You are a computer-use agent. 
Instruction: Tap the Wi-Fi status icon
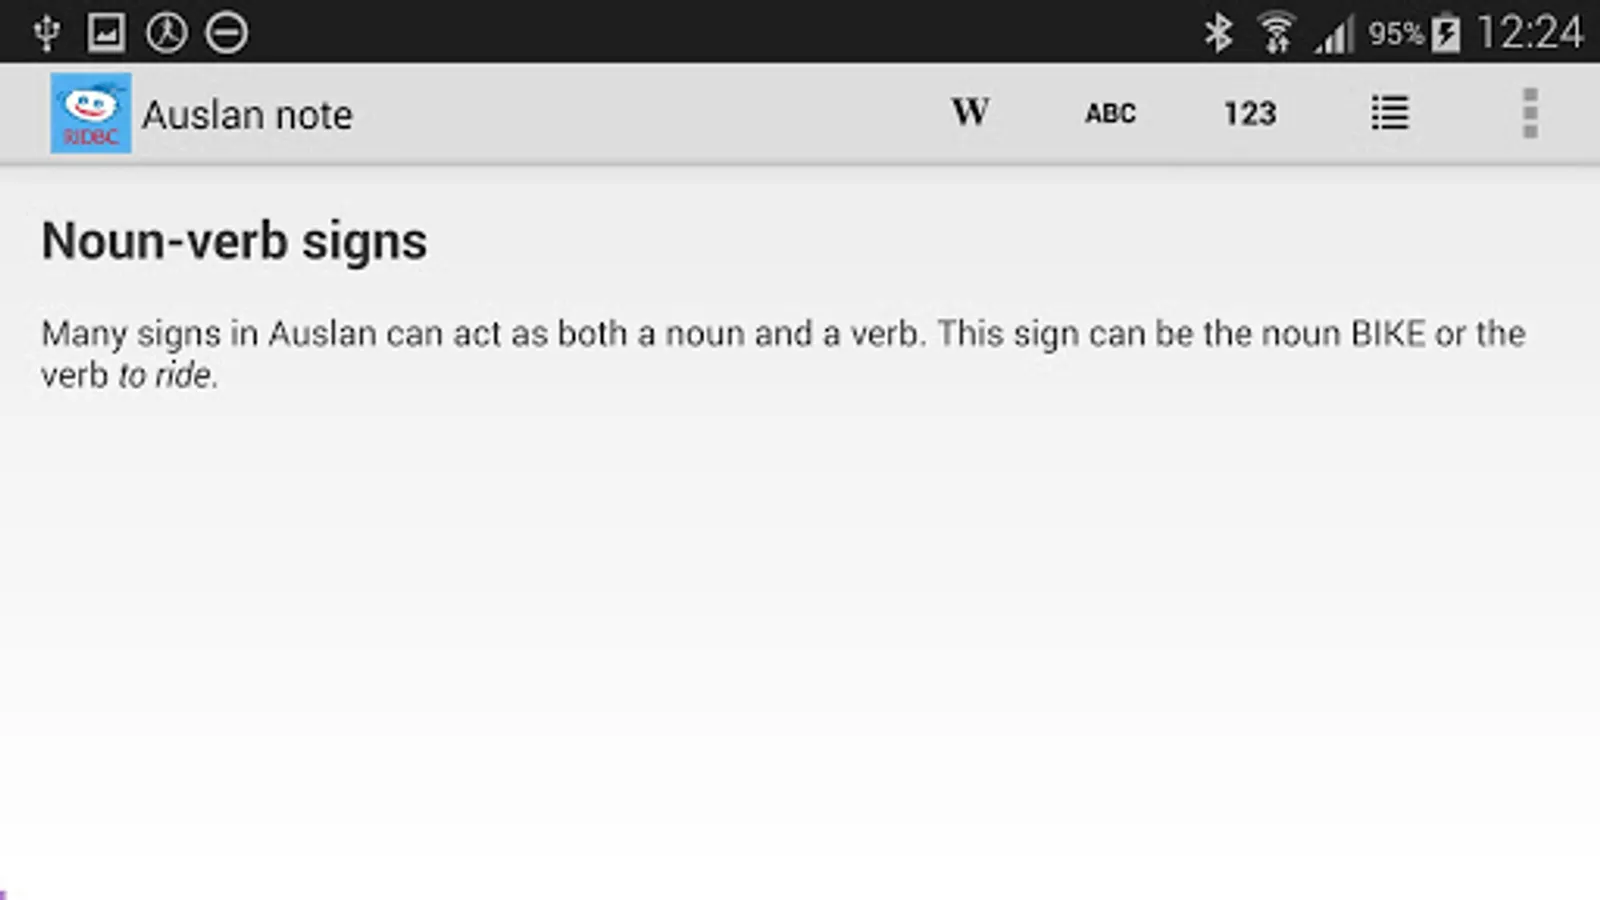[1277, 33]
